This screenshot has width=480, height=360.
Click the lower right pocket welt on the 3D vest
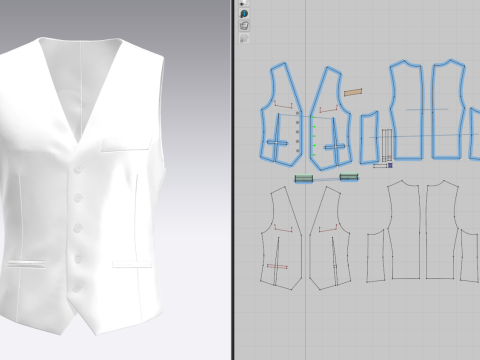(132, 264)
